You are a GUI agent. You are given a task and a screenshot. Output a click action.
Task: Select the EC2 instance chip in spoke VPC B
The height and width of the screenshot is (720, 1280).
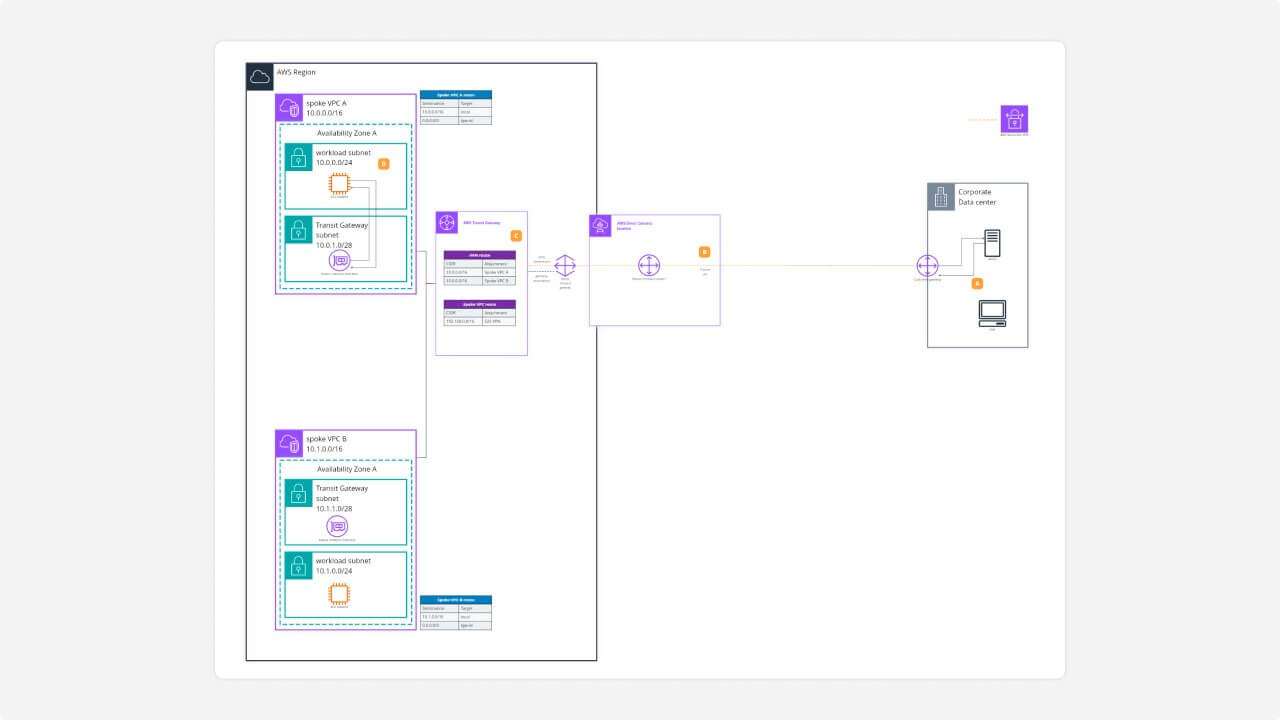click(x=339, y=594)
